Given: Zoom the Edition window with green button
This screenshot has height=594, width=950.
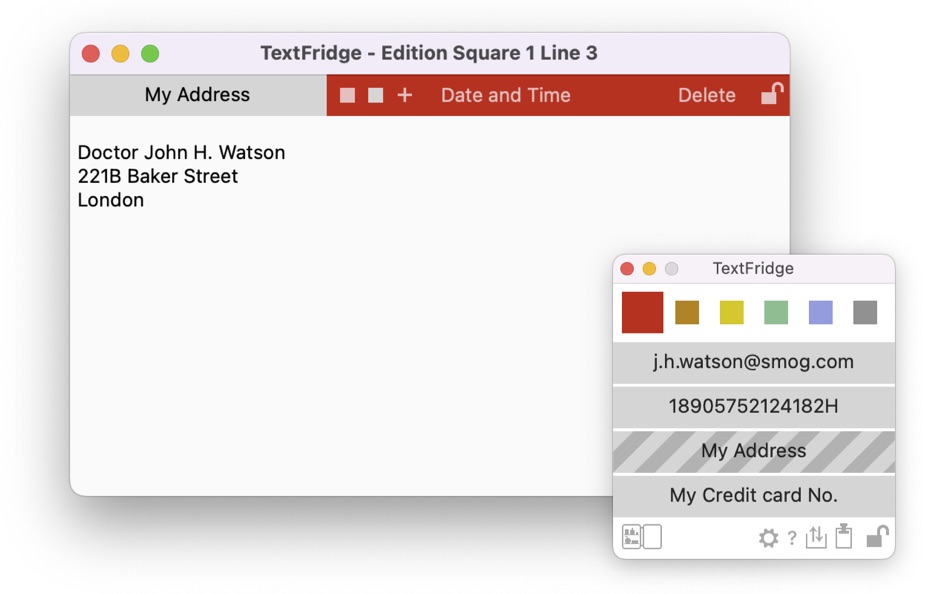Looking at the screenshot, I should click(x=150, y=54).
